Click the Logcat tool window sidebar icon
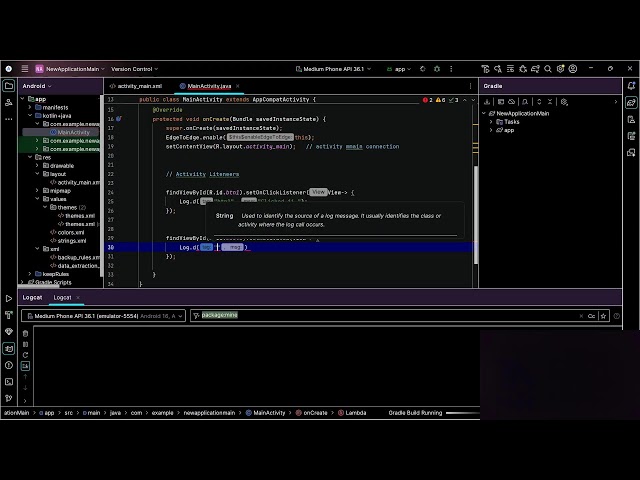 tap(9, 348)
